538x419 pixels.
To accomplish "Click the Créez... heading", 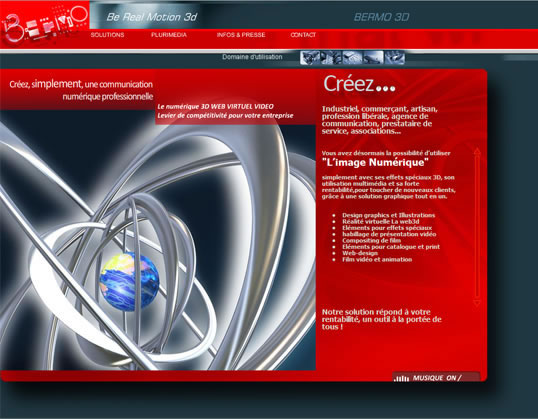I will (359, 84).
